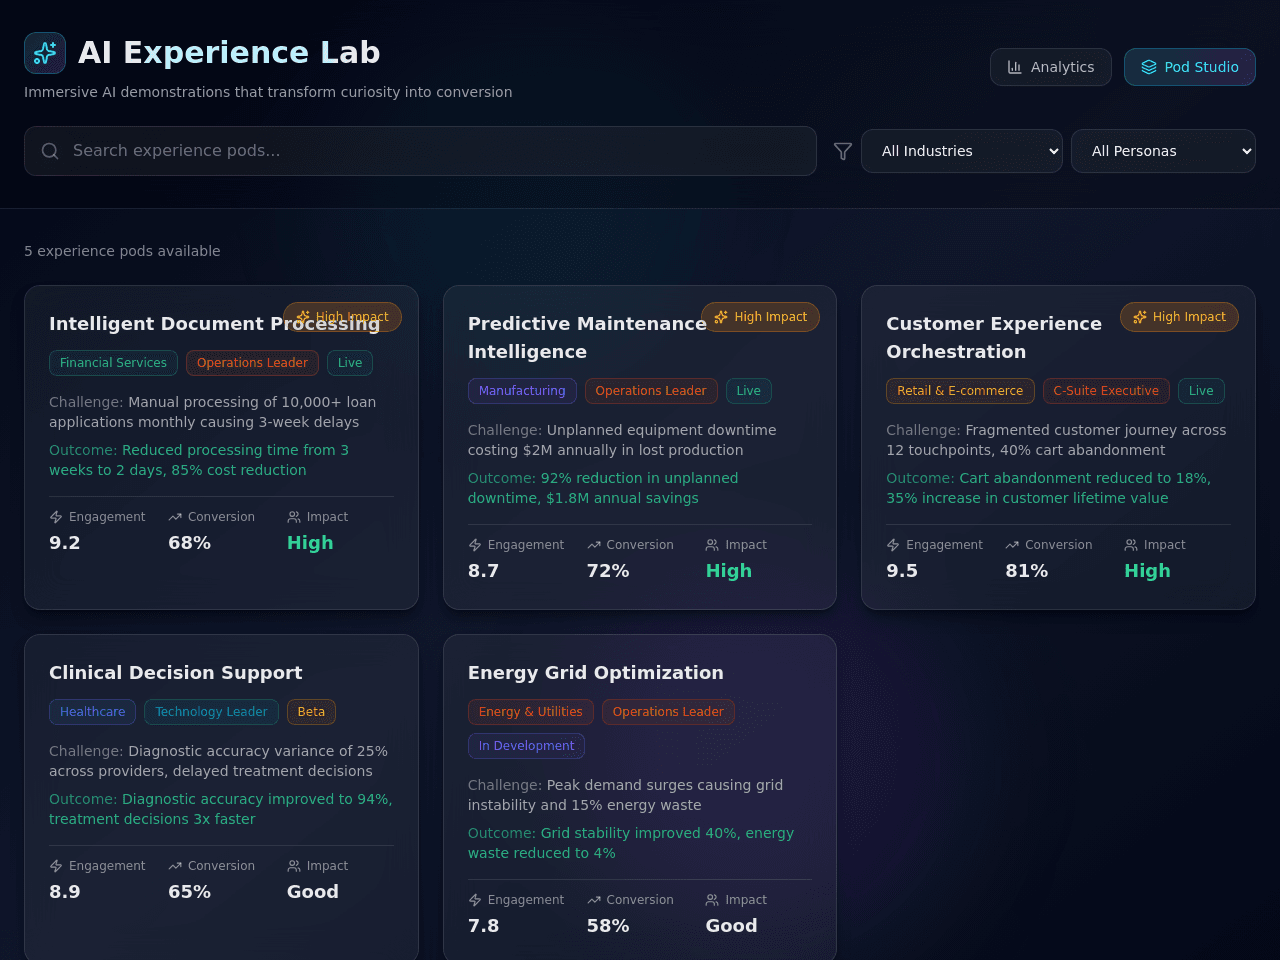
Task: Click the Search experience pods field
Action: (421, 151)
